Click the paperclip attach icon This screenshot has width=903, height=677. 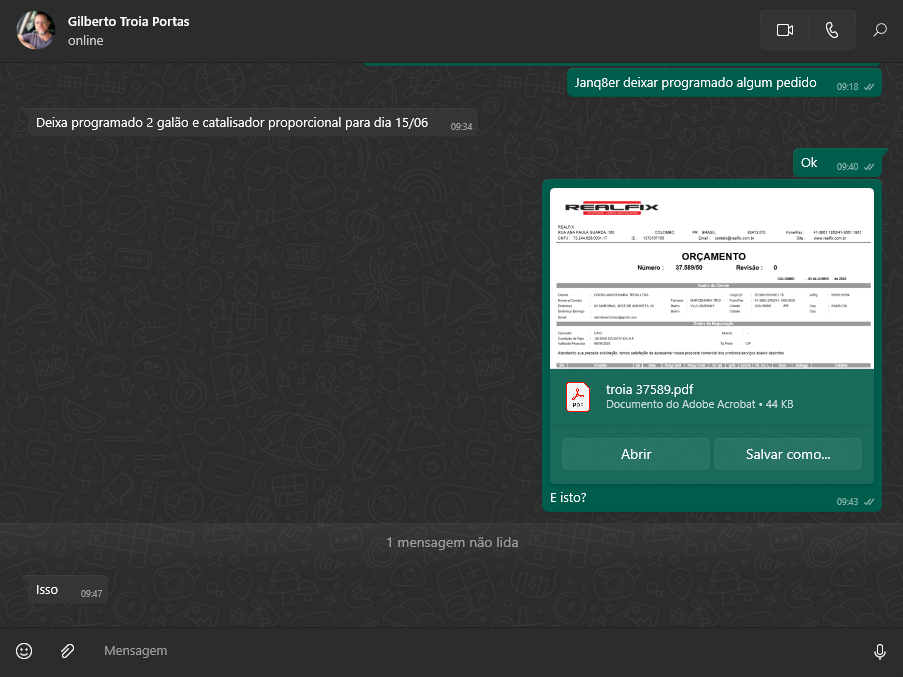point(67,651)
